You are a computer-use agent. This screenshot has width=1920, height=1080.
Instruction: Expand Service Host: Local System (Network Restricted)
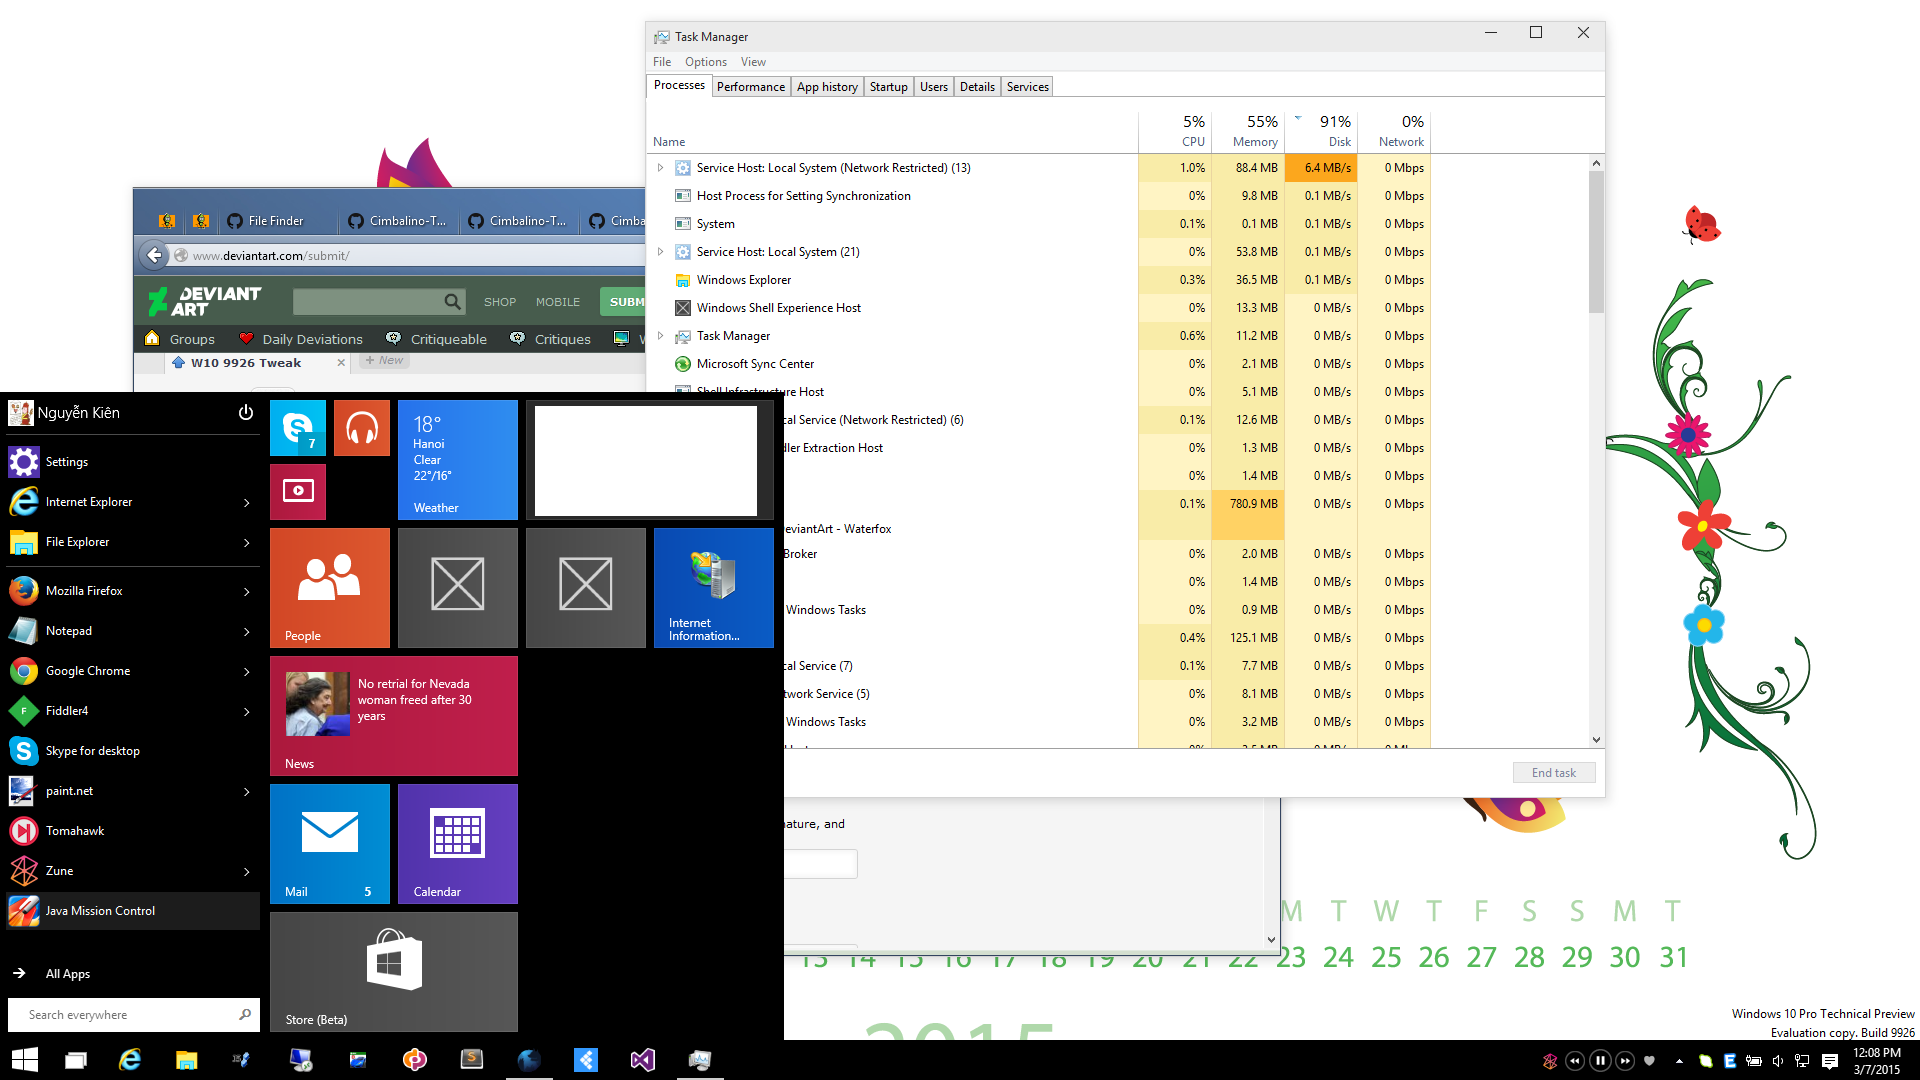point(660,167)
